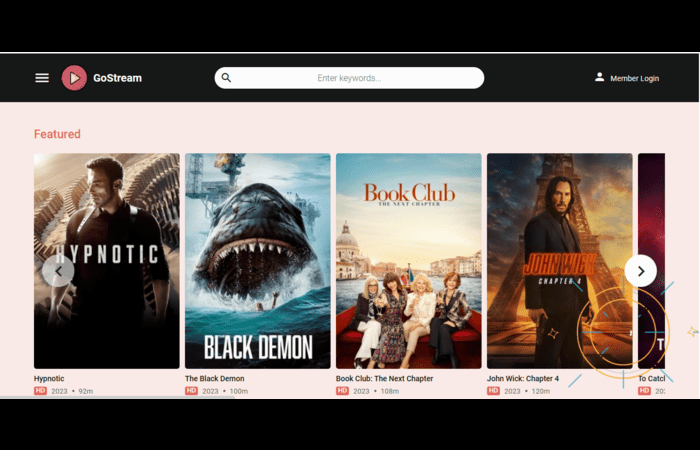The height and width of the screenshot is (450, 700).
Task: Click the 100m runtime text
Action: (x=239, y=392)
